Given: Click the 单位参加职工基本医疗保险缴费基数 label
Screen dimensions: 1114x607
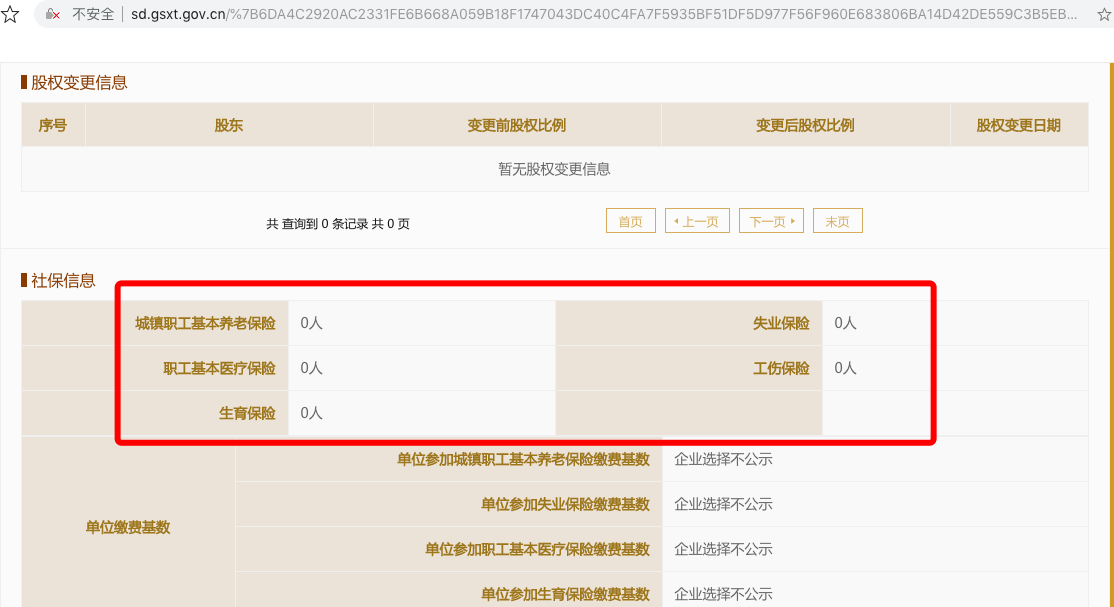Looking at the screenshot, I should (537, 549).
